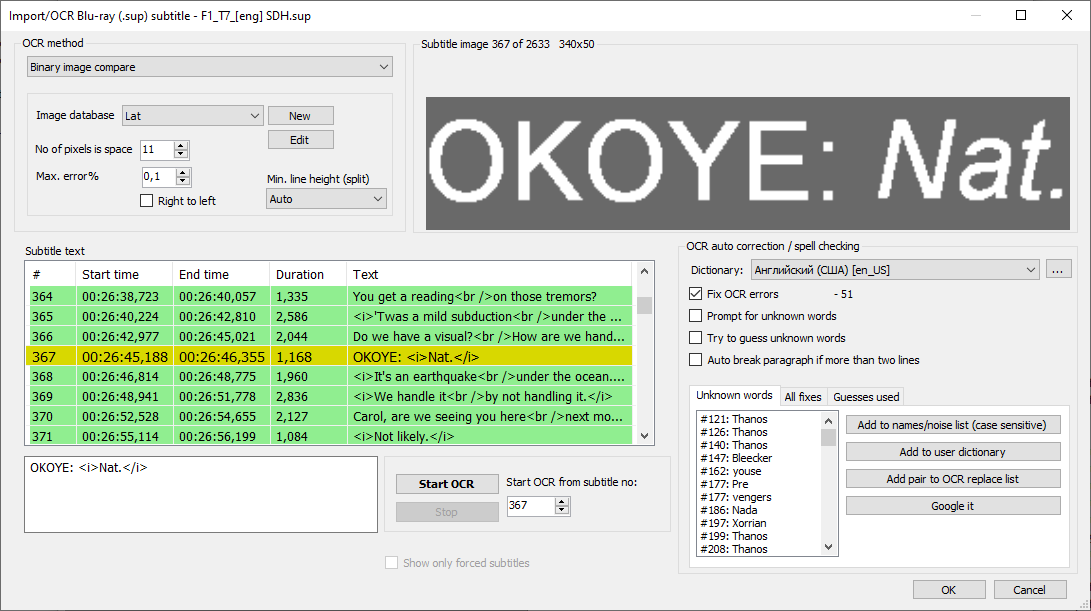Enable Prompt for unknown words
The width and height of the screenshot is (1091, 611).
pos(693,316)
